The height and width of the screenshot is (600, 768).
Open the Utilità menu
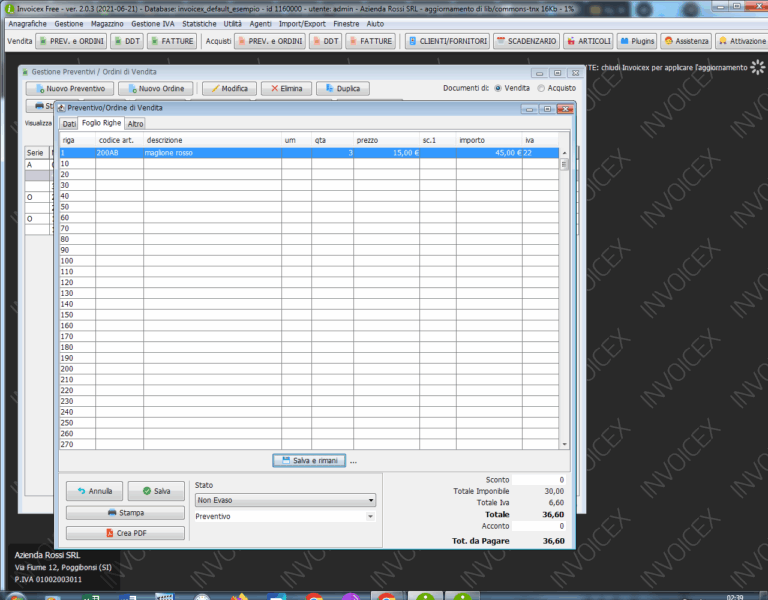(233, 24)
